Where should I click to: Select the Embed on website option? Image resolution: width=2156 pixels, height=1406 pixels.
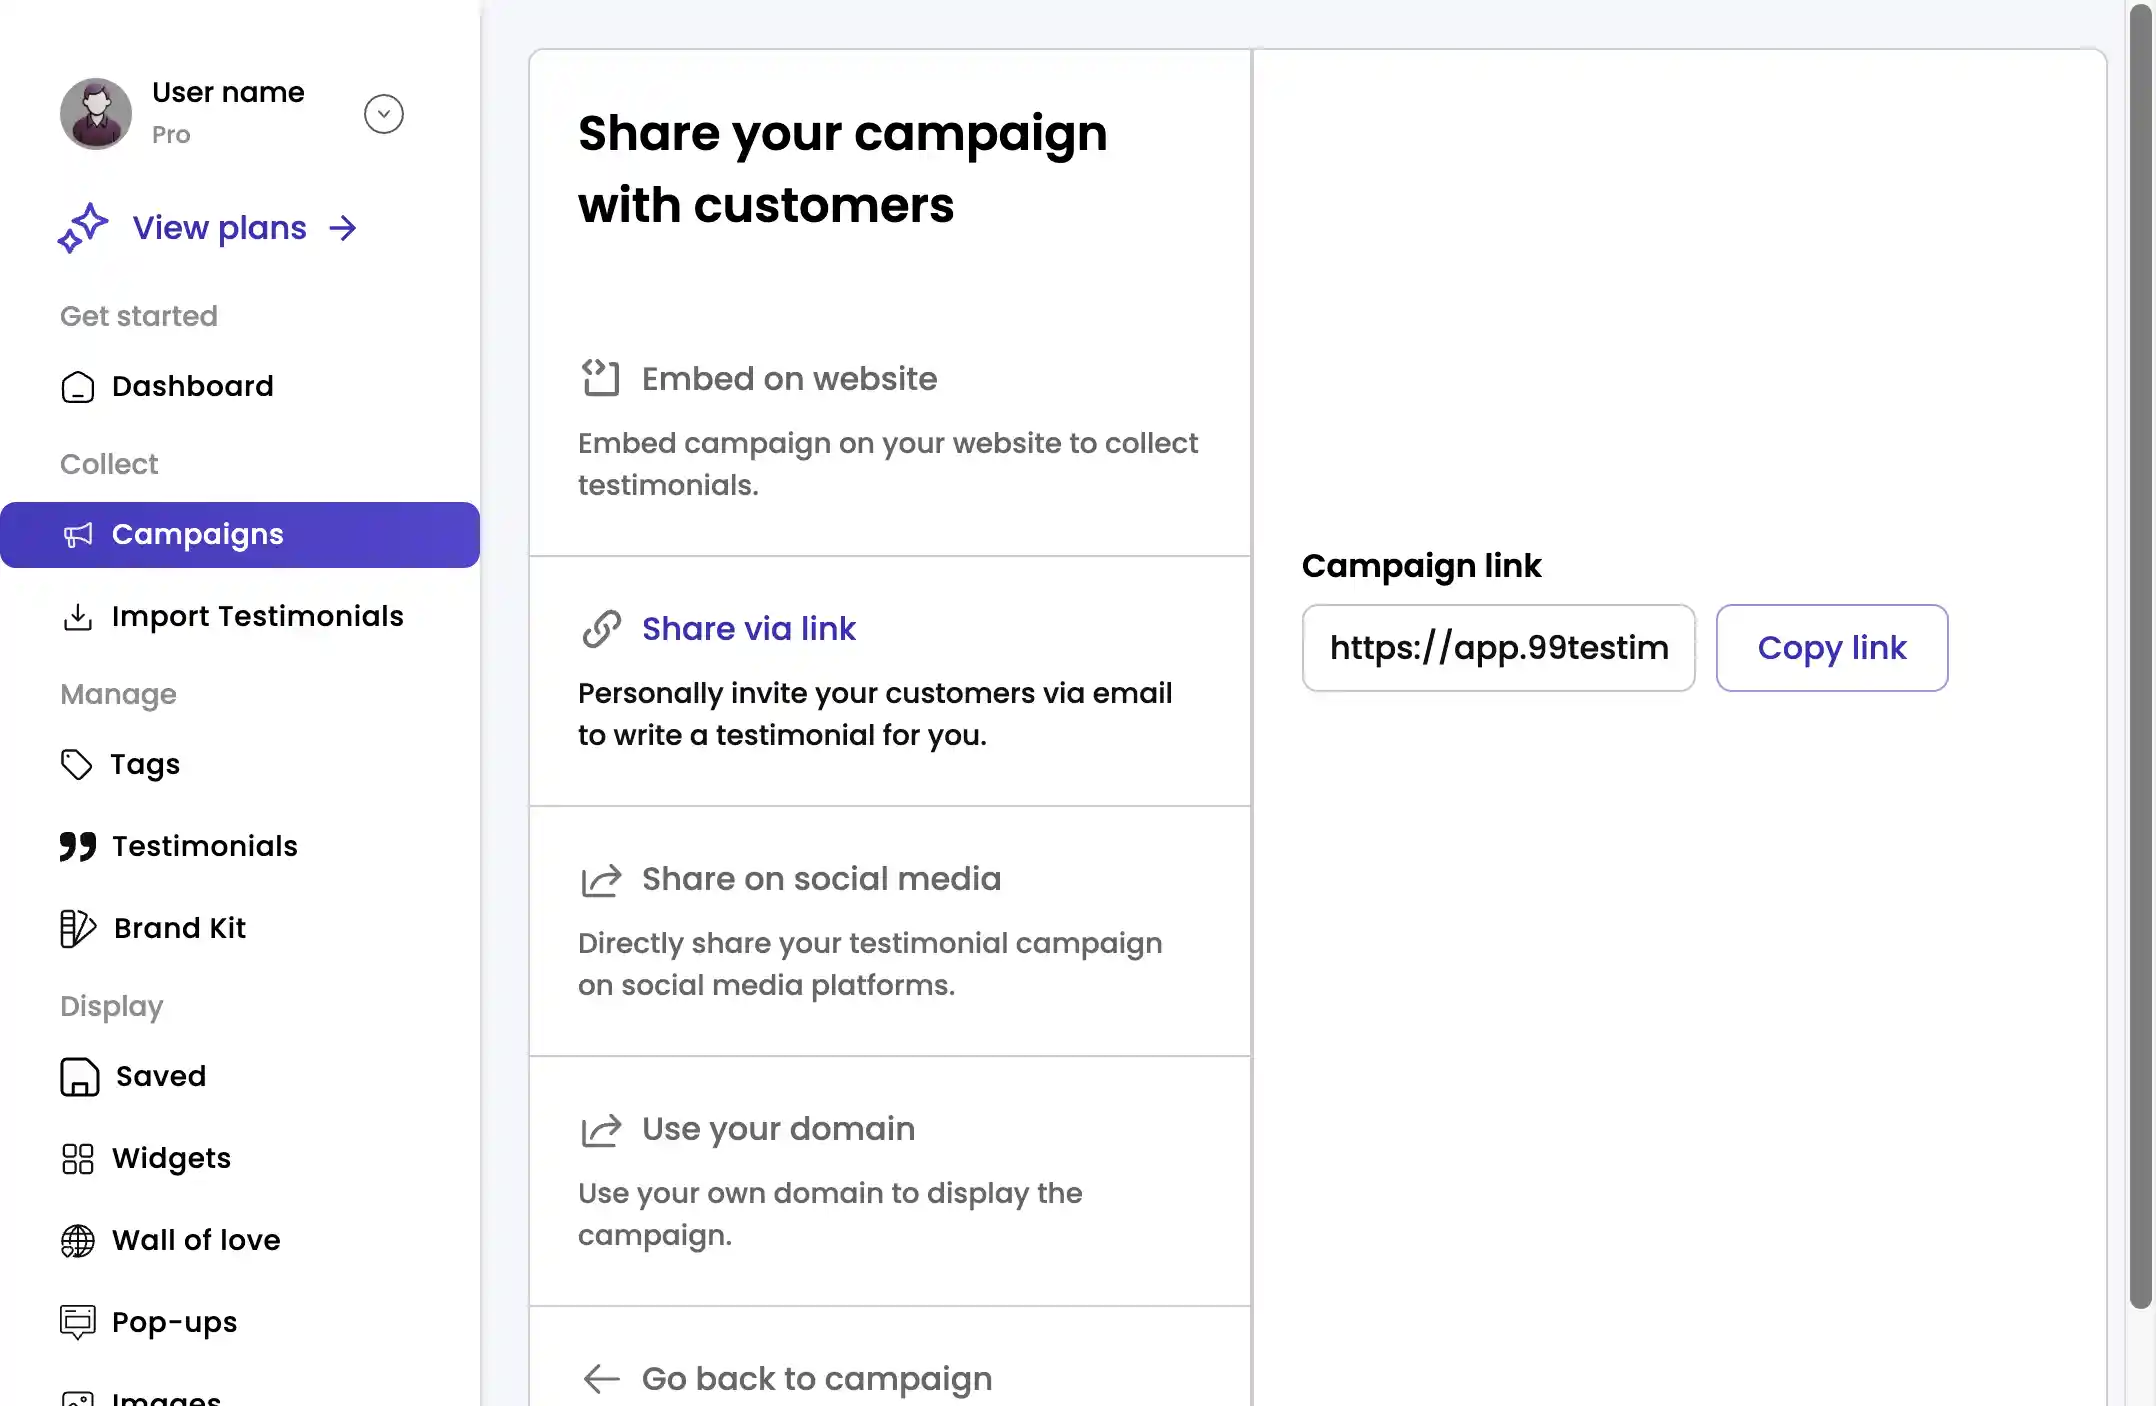789,379
